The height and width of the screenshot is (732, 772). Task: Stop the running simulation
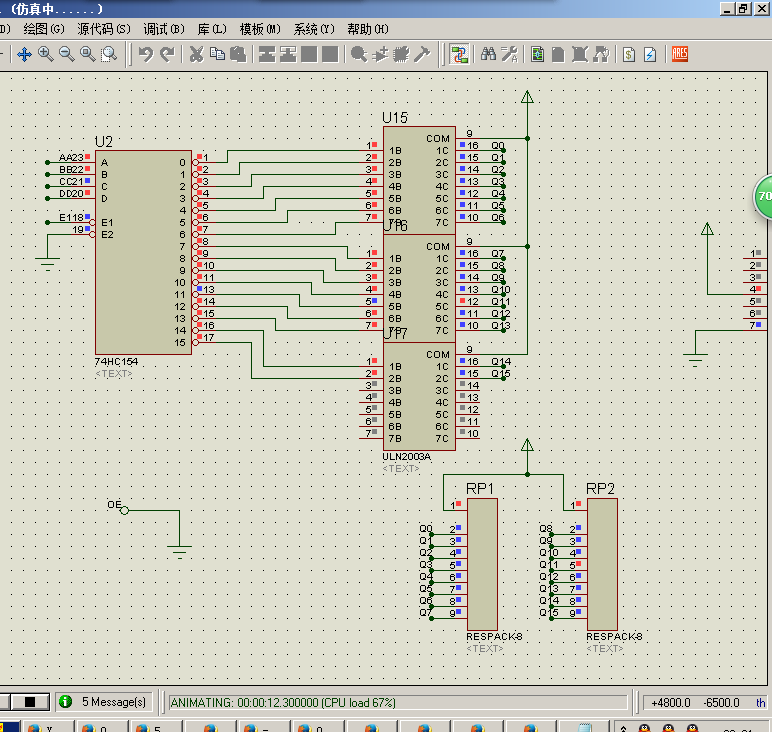tap(30, 701)
